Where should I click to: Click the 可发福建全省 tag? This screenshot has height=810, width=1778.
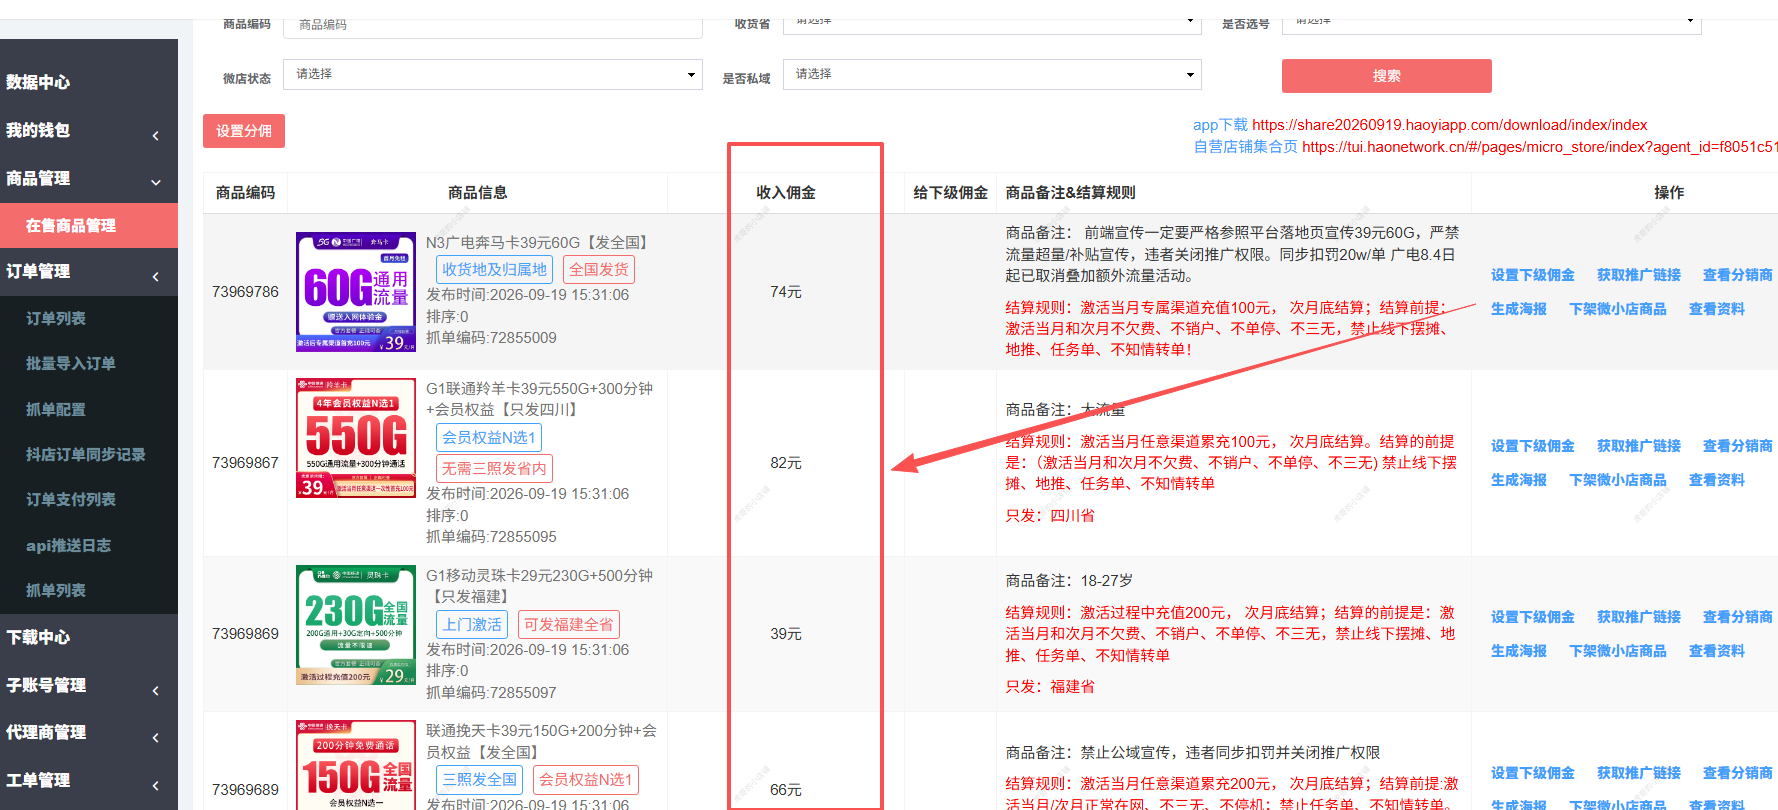tap(569, 624)
